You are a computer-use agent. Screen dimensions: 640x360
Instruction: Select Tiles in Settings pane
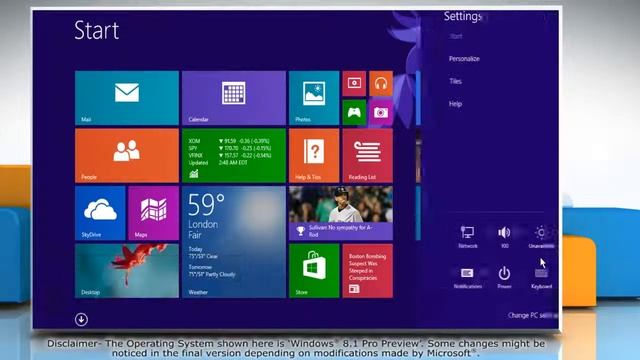[x=455, y=81]
